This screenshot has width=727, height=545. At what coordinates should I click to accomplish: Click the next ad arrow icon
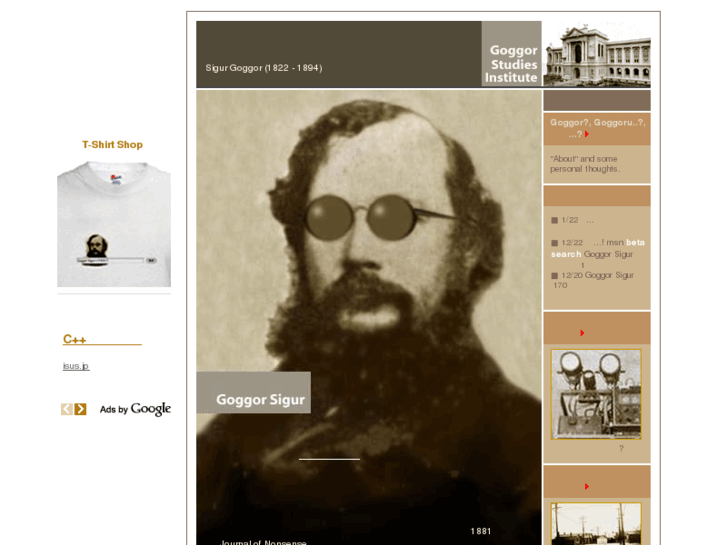click(81, 409)
